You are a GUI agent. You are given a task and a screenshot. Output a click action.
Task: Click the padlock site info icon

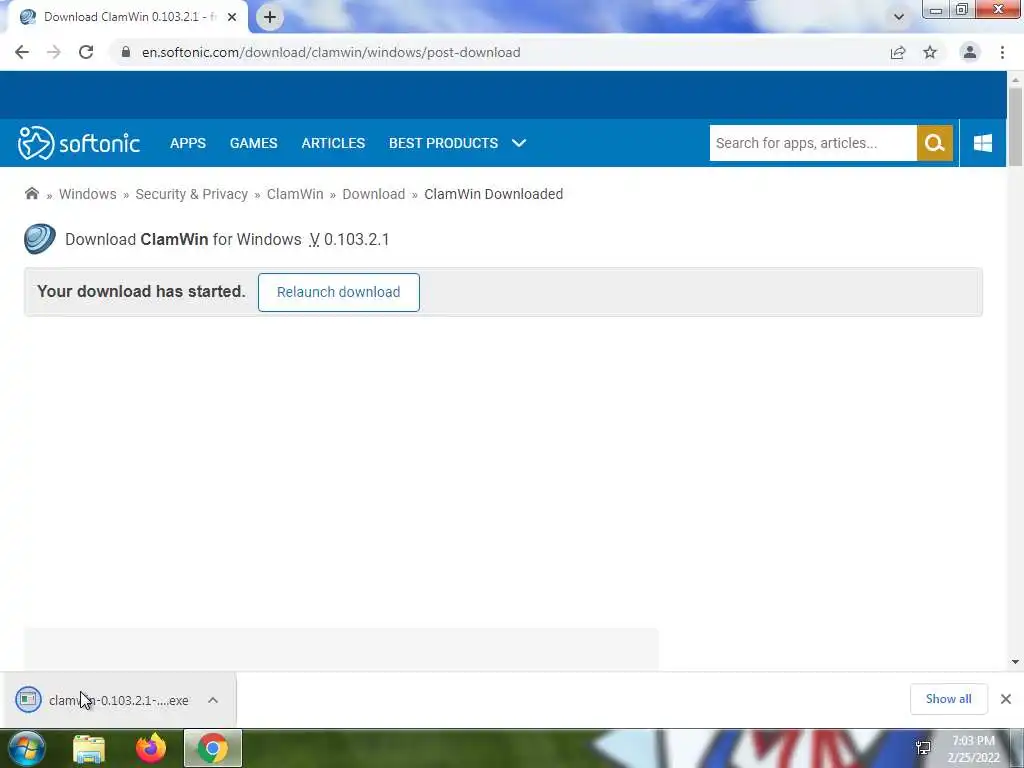point(126,52)
